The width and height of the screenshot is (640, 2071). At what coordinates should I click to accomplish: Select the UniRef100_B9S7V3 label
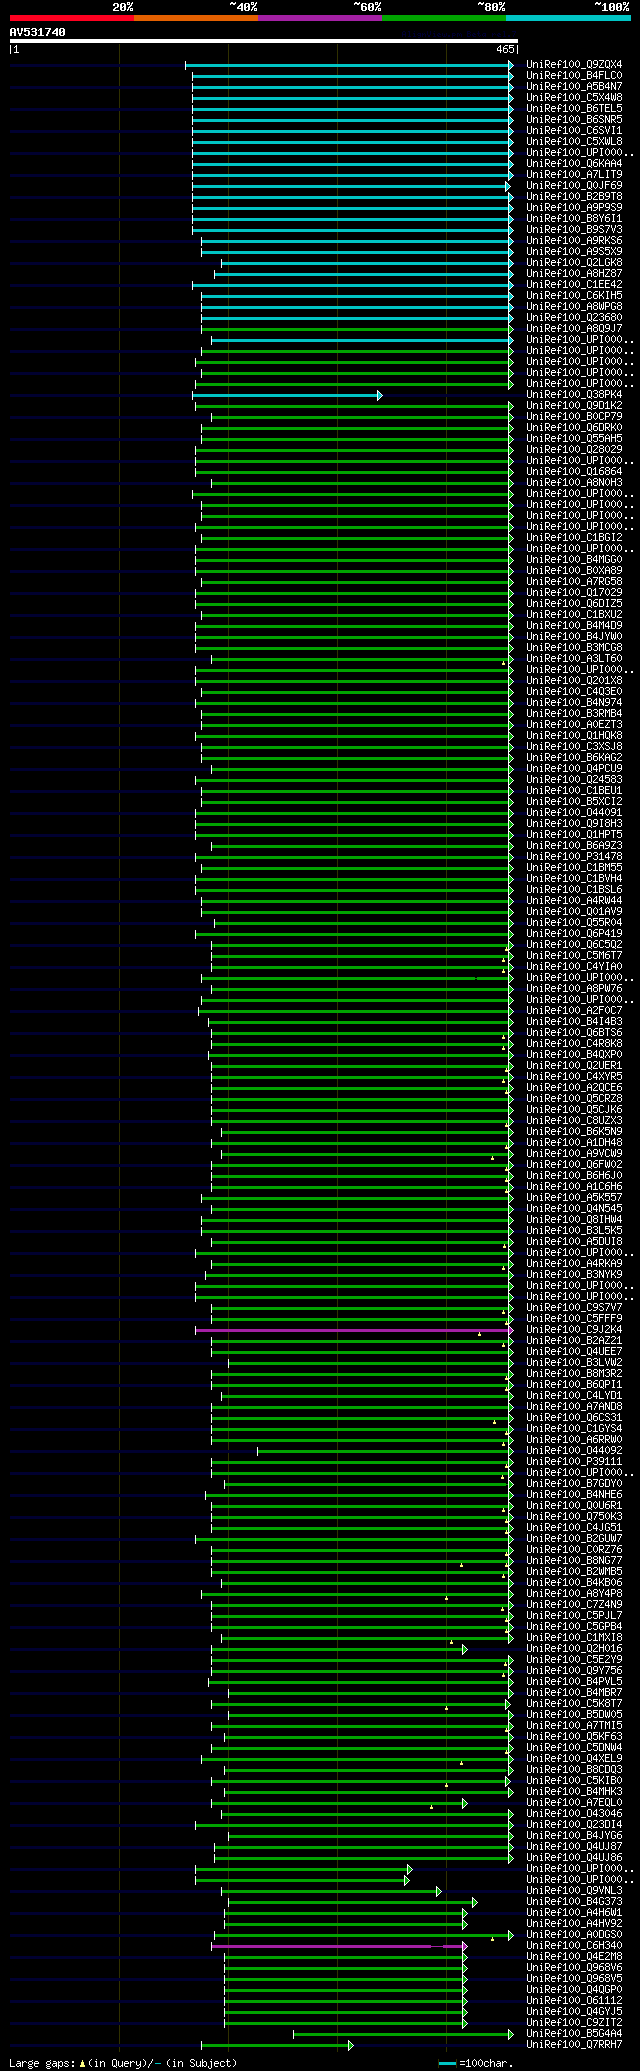(x=574, y=230)
